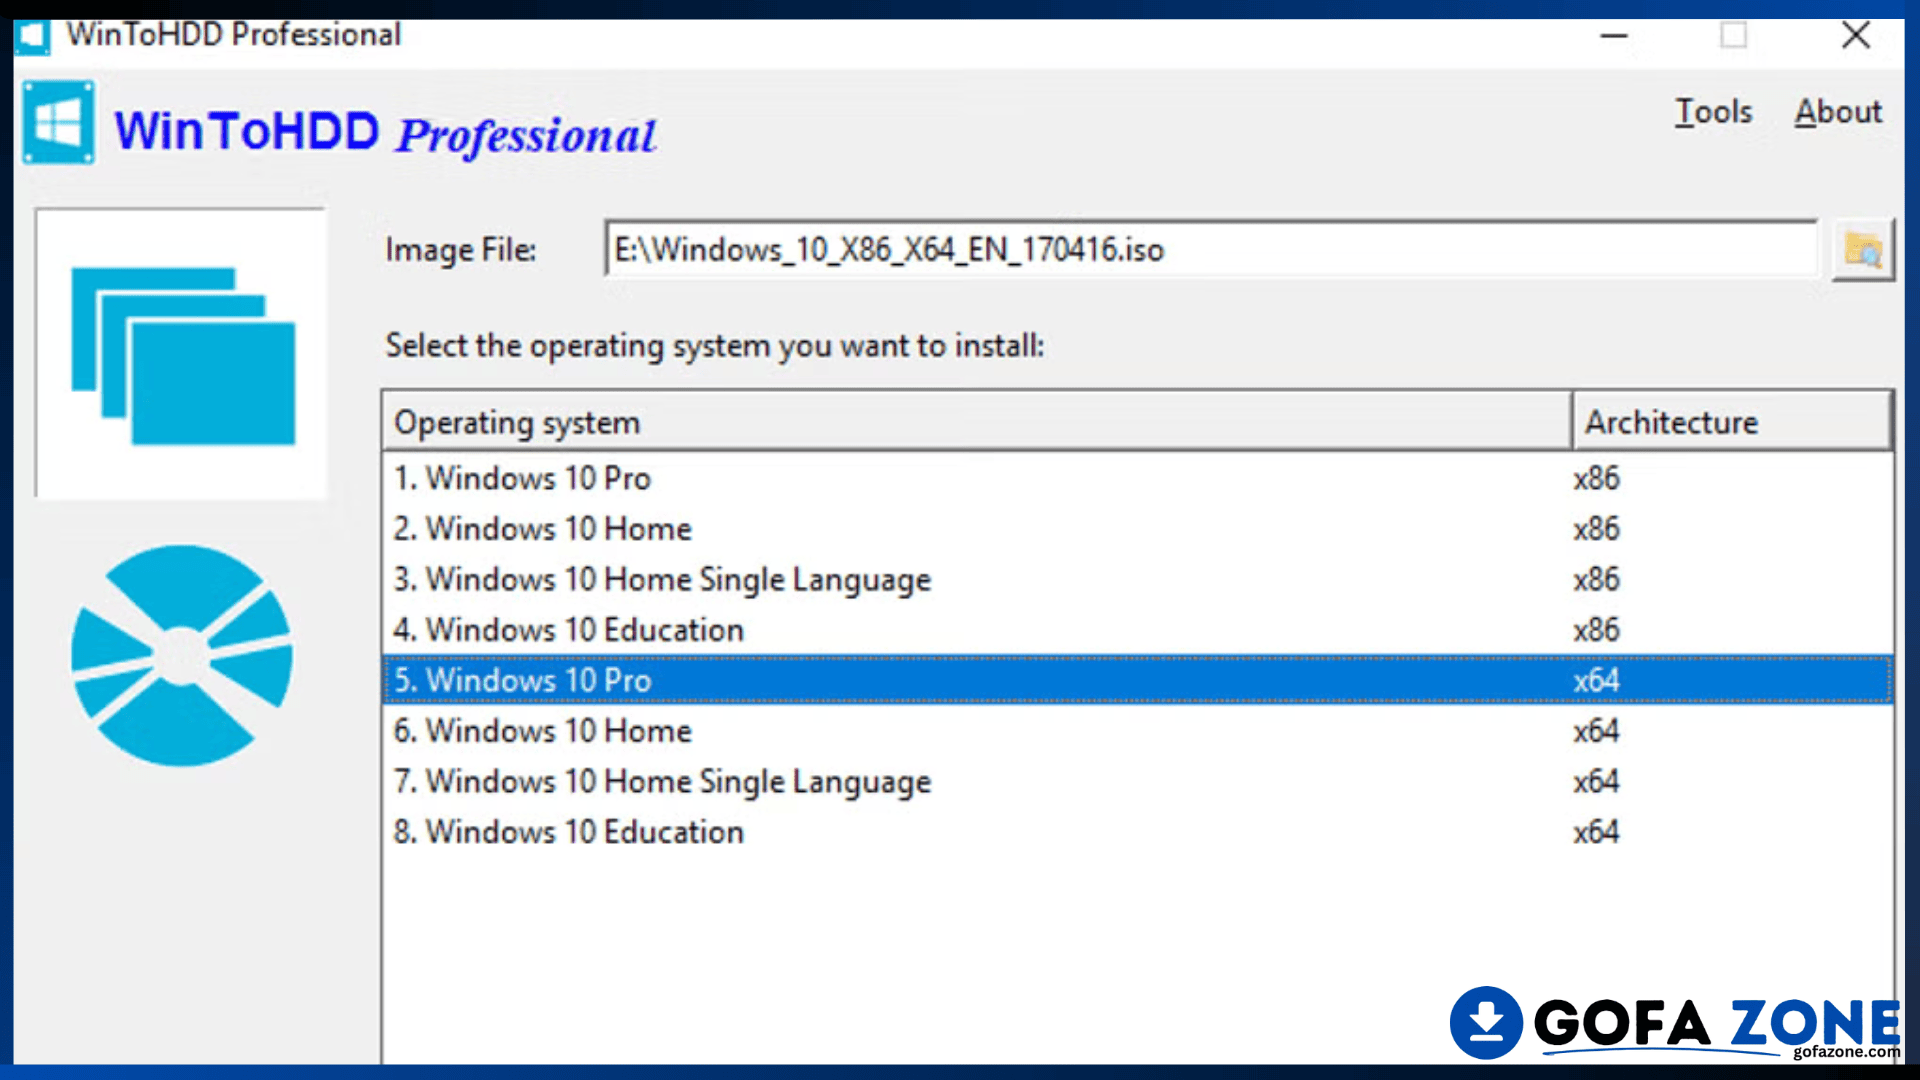Image resolution: width=1920 pixels, height=1080 pixels.
Task: Open the Tools menu
Action: point(1713,112)
